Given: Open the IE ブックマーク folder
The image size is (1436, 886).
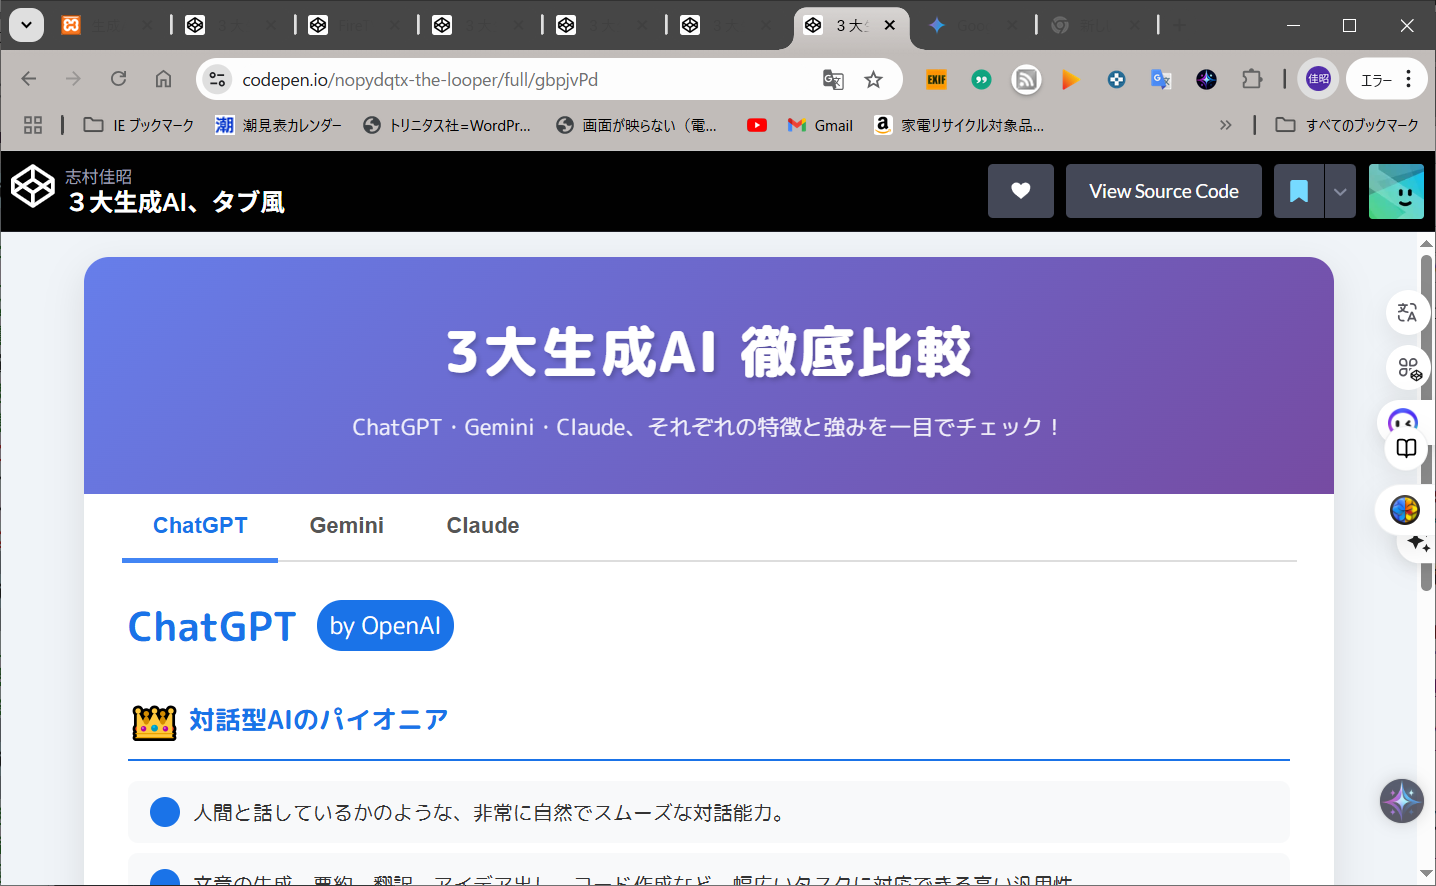Looking at the screenshot, I should click(x=139, y=125).
